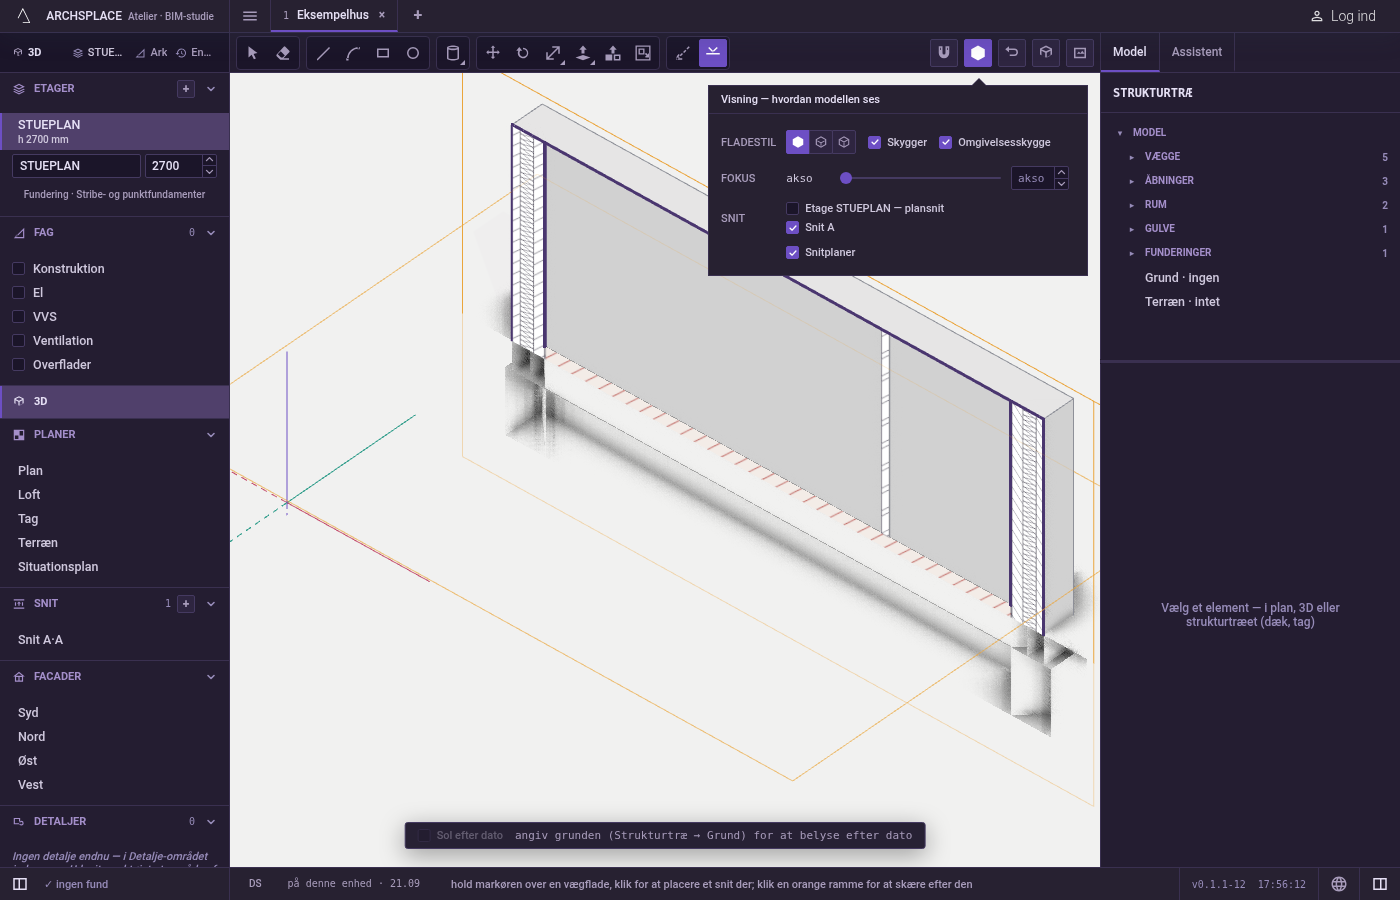Click the undo arrow in the toolbar

coord(1012,53)
